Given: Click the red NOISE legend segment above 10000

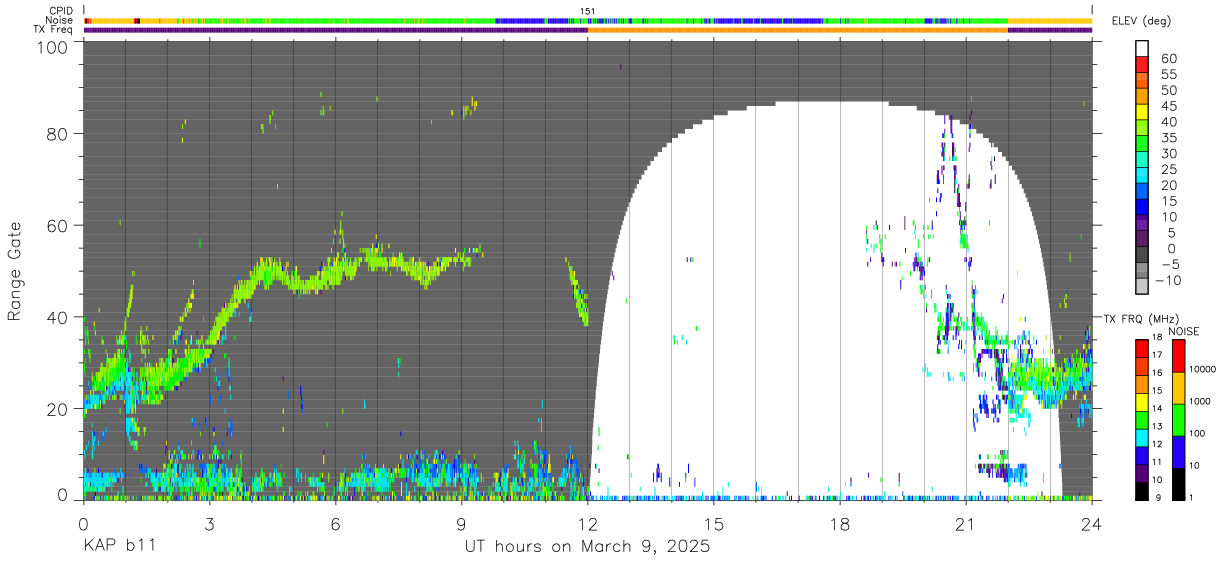Looking at the screenshot, I should point(1180,355).
